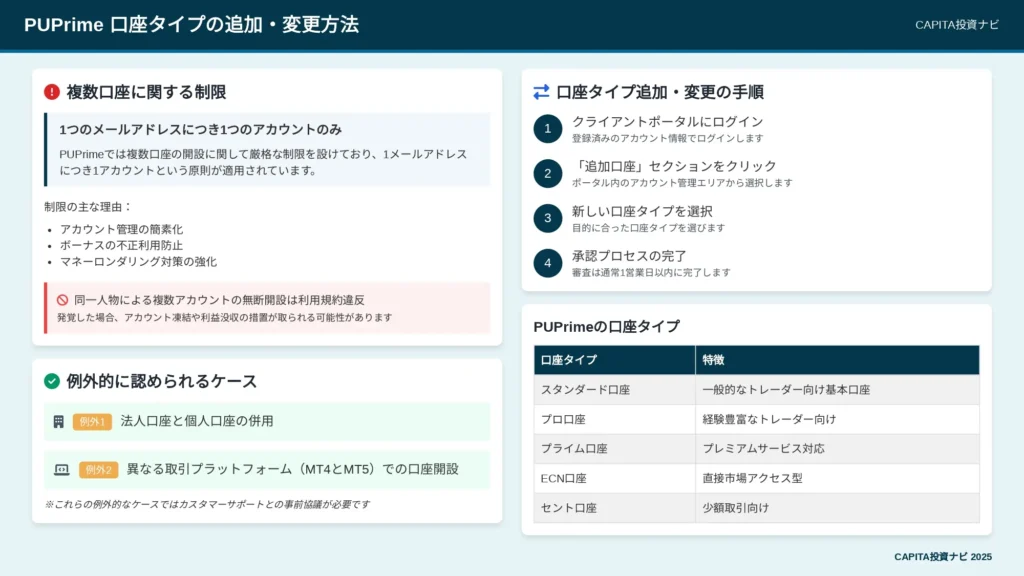Image resolution: width=1024 pixels, height=576 pixels.
Task: Click the table cell スタンダード口座
Action: coord(615,390)
